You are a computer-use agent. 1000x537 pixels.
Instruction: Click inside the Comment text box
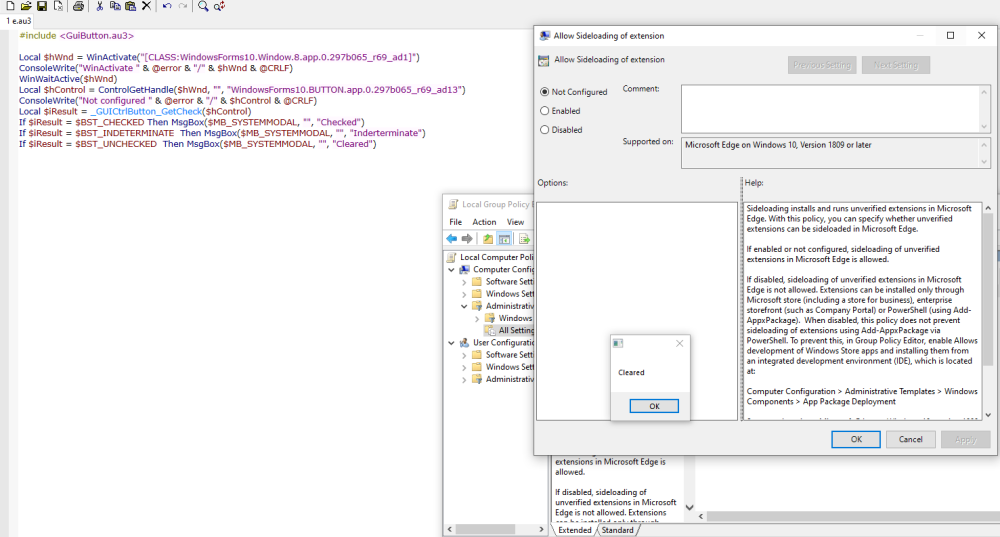(830, 109)
